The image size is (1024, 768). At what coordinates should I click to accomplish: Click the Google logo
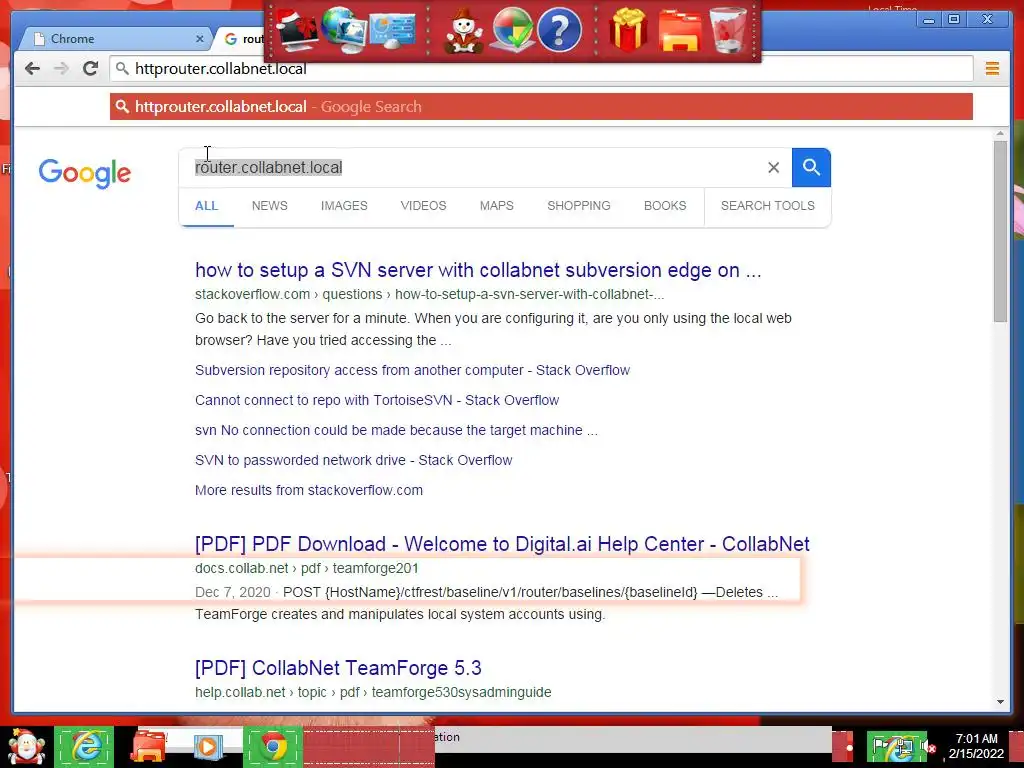pos(84,173)
